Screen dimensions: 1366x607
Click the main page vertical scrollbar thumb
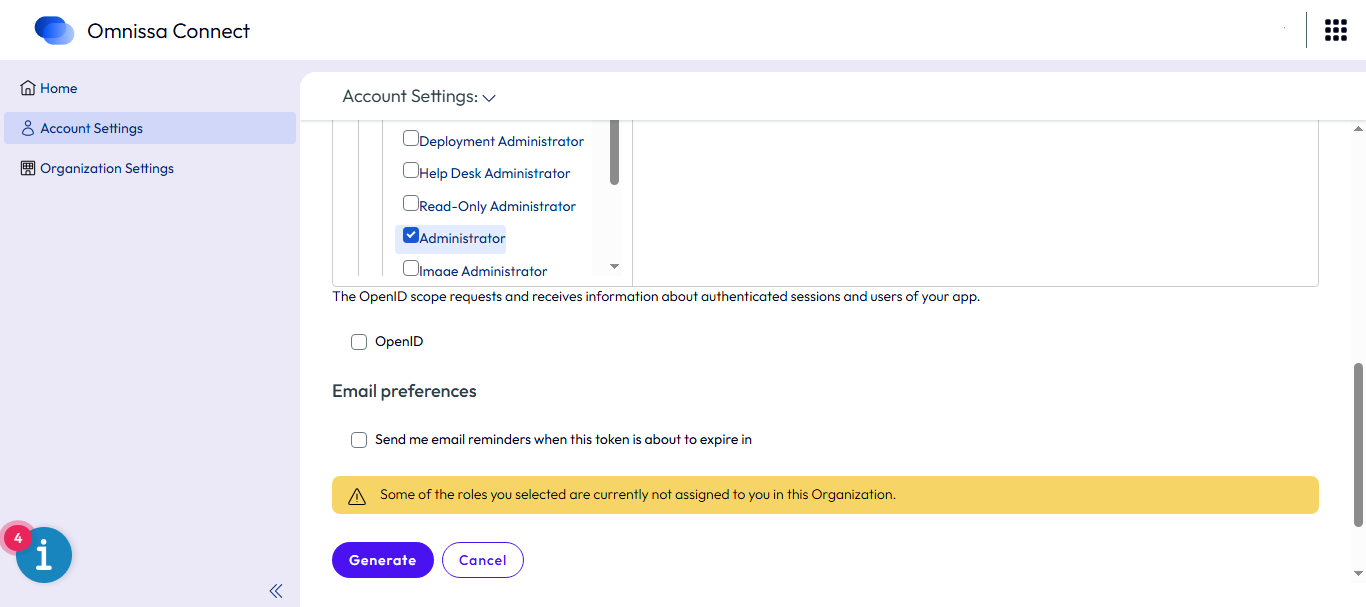point(1358,444)
